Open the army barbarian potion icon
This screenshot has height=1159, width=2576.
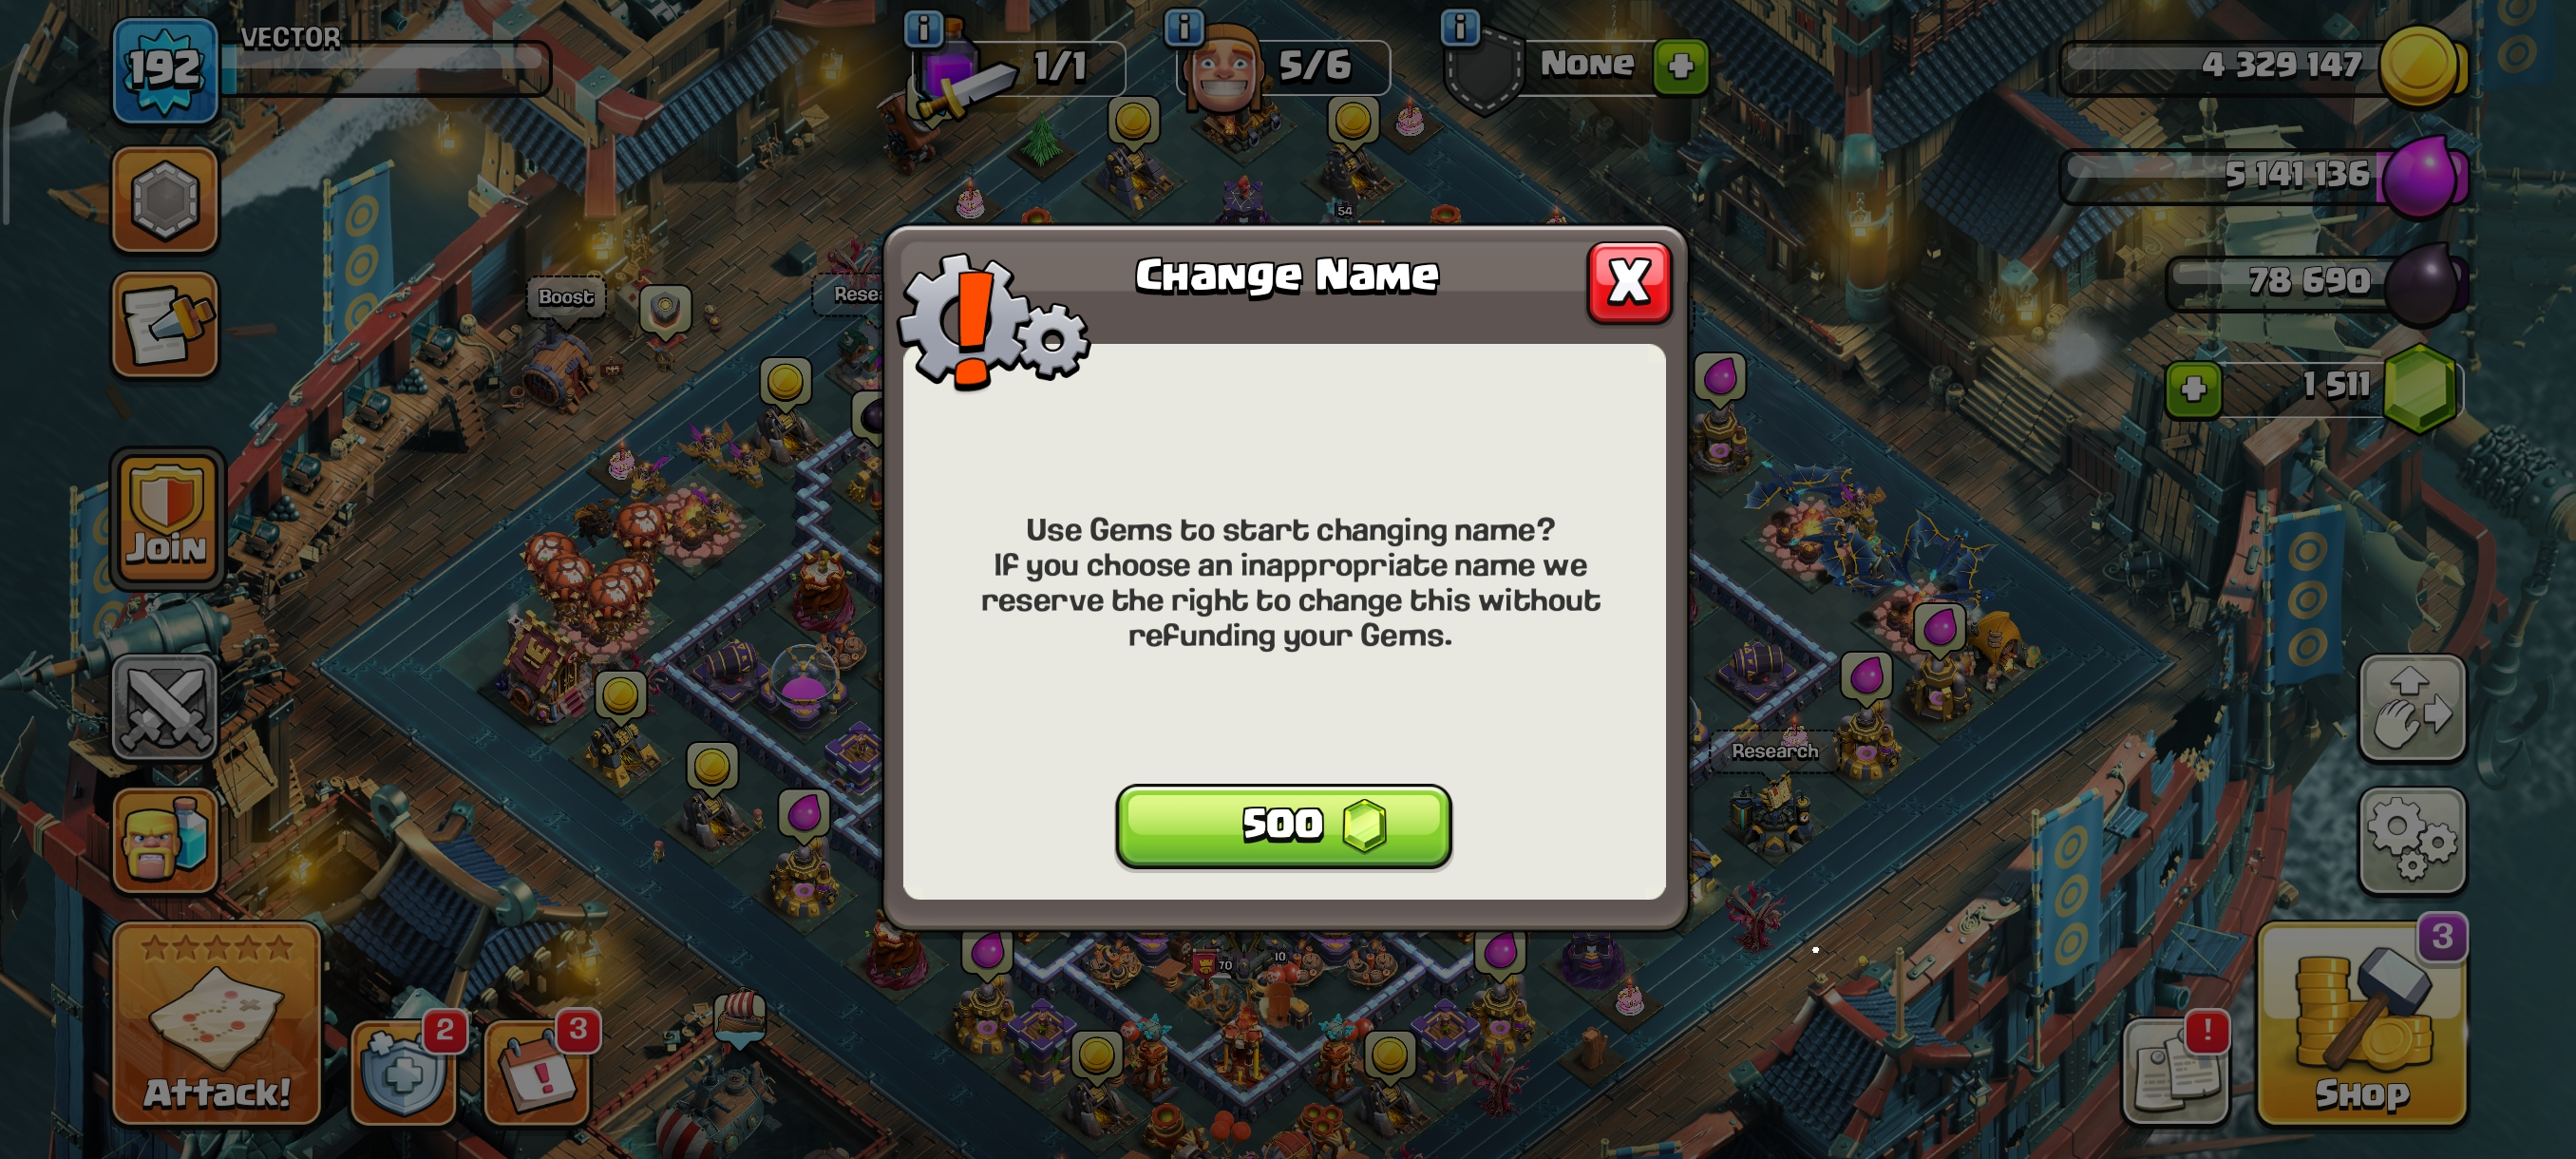(165, 840)
